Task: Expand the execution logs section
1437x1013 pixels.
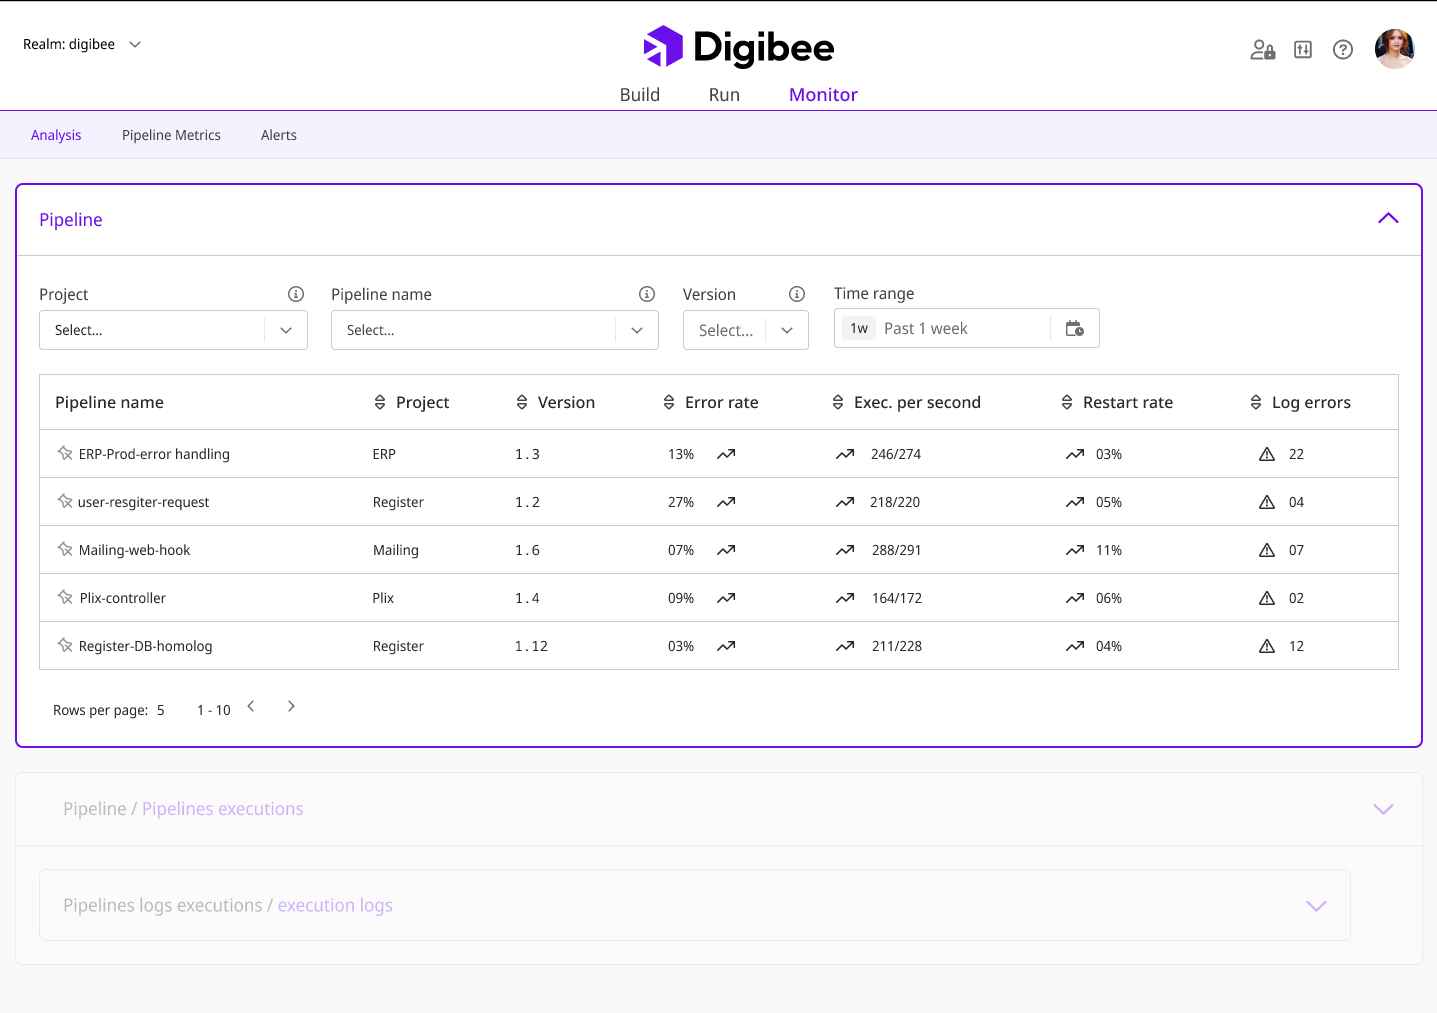Action: (x=1316, y=906)
